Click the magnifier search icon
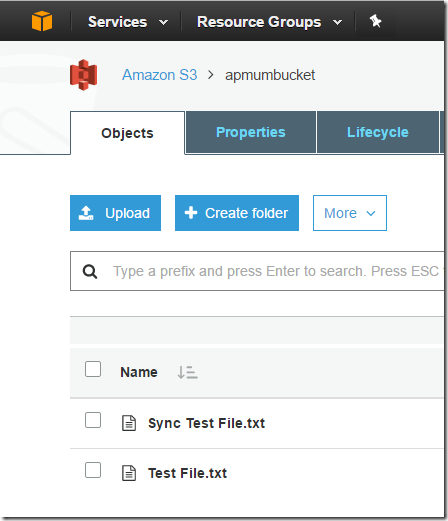This screenshot has width=448, height=521. [90, 271]
